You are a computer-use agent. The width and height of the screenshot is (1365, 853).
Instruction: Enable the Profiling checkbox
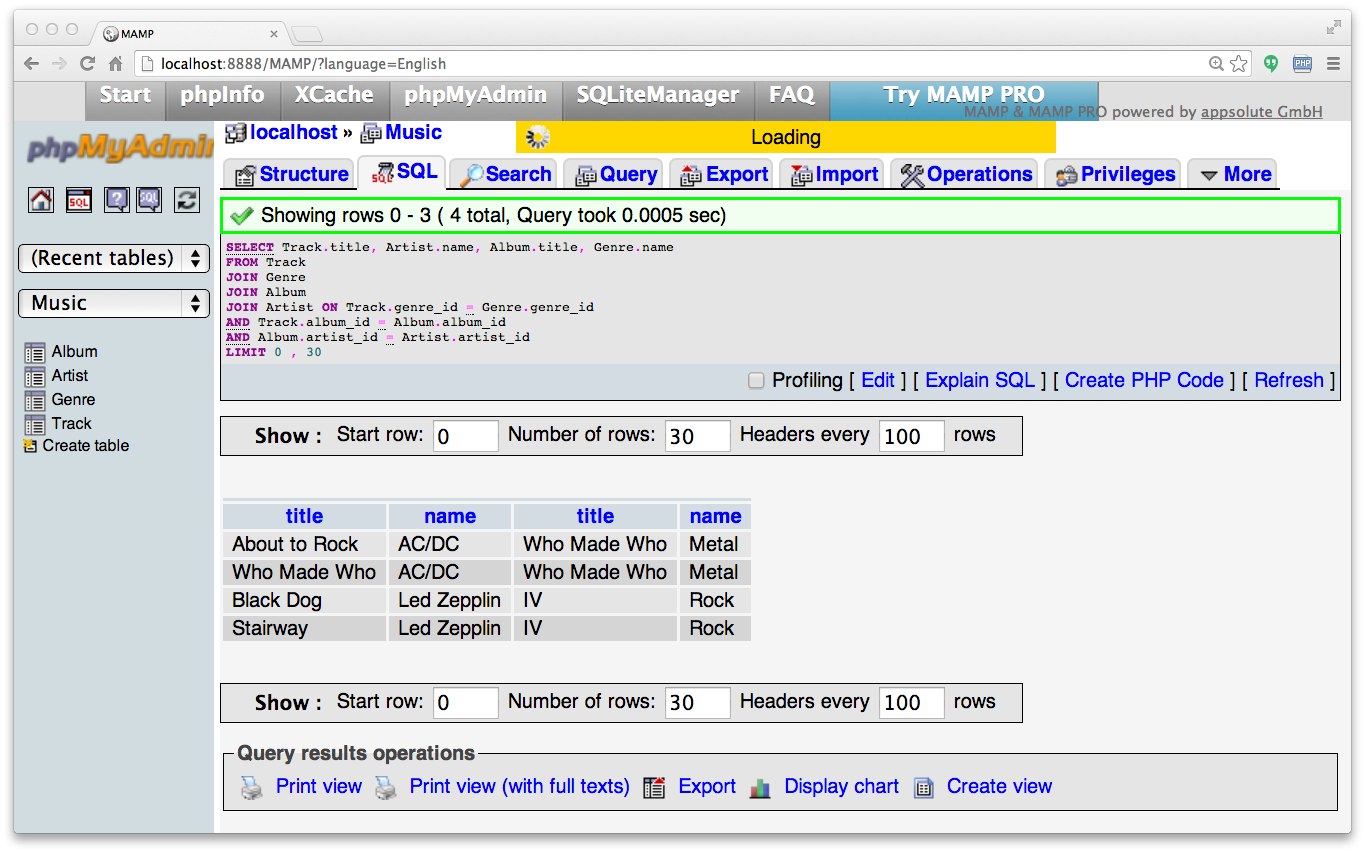pyautogui.click(x=756, y=380)
